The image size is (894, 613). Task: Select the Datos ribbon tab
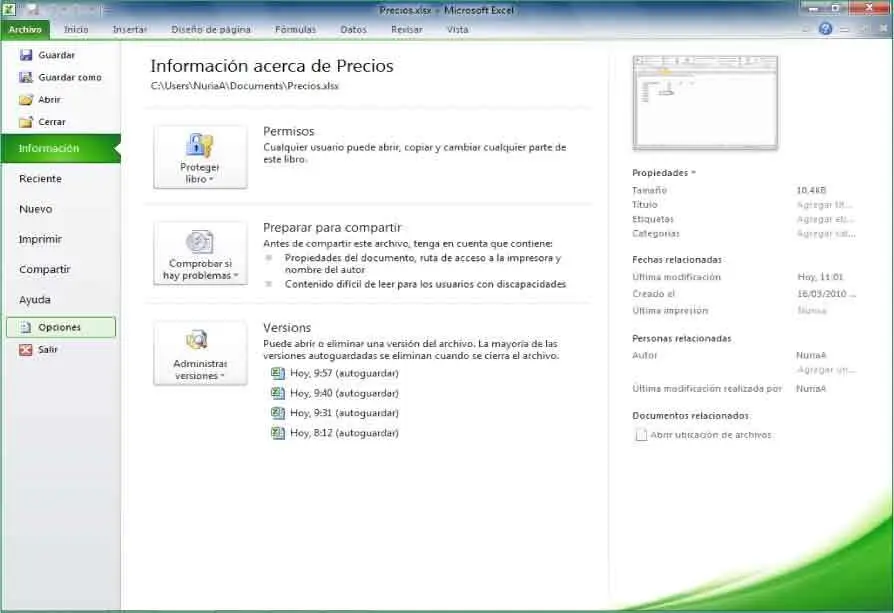(353, 30)
